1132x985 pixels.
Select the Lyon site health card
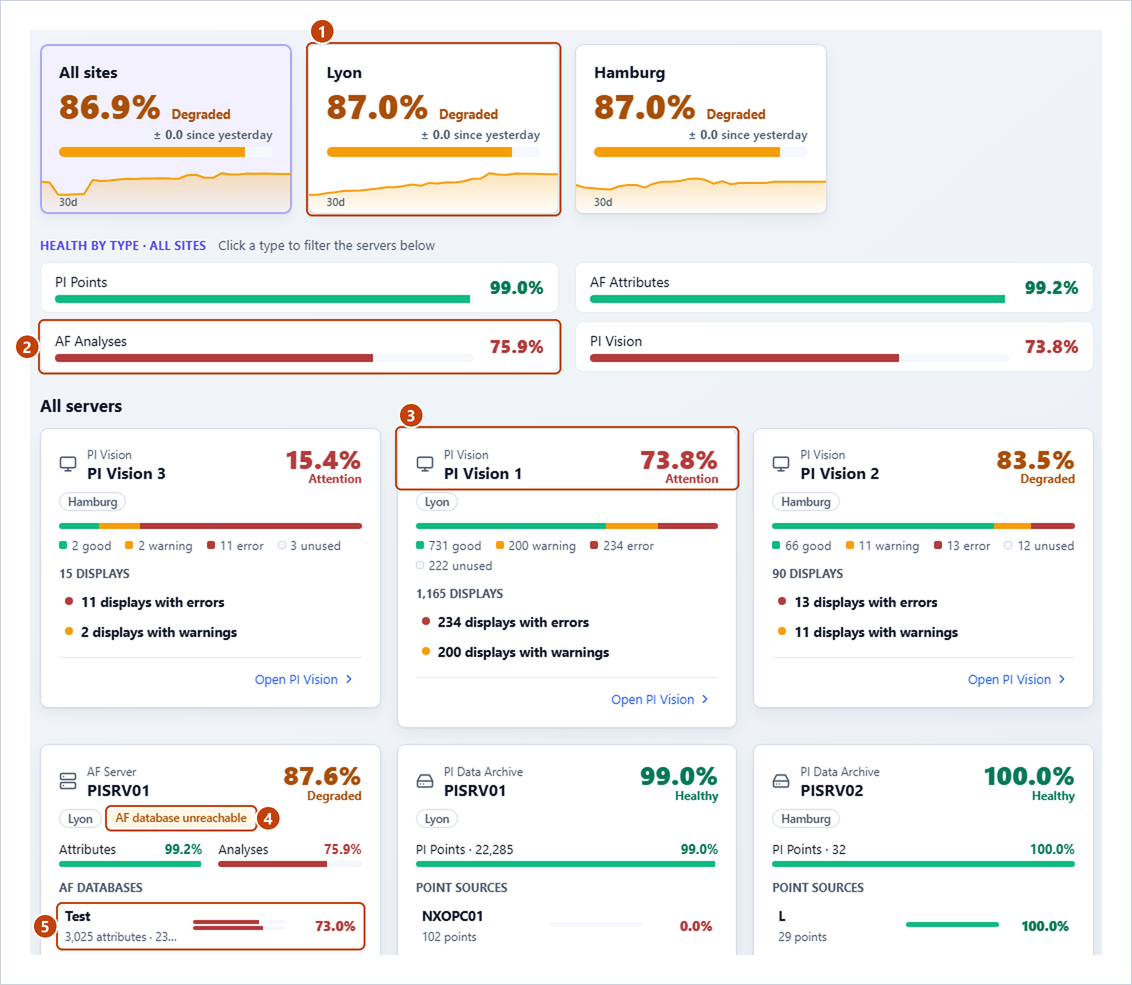click(433, 129)
